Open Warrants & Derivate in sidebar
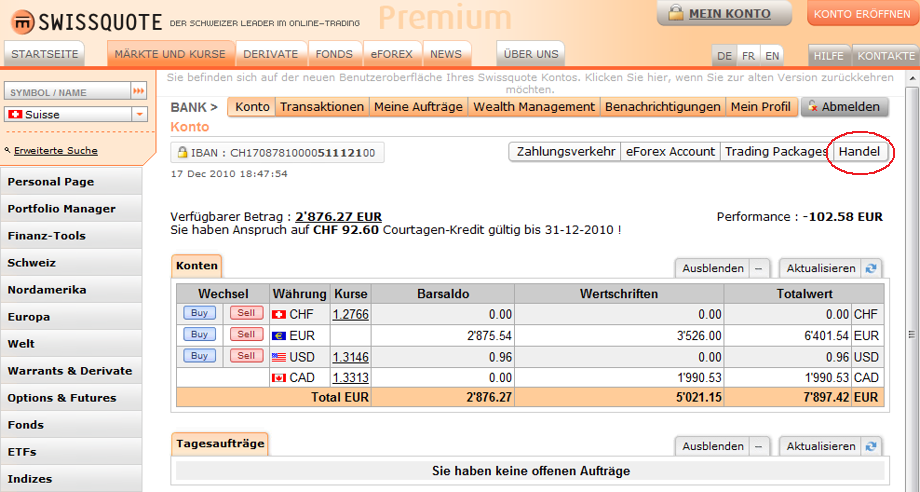Screen dimensions: 920x492 71,371
